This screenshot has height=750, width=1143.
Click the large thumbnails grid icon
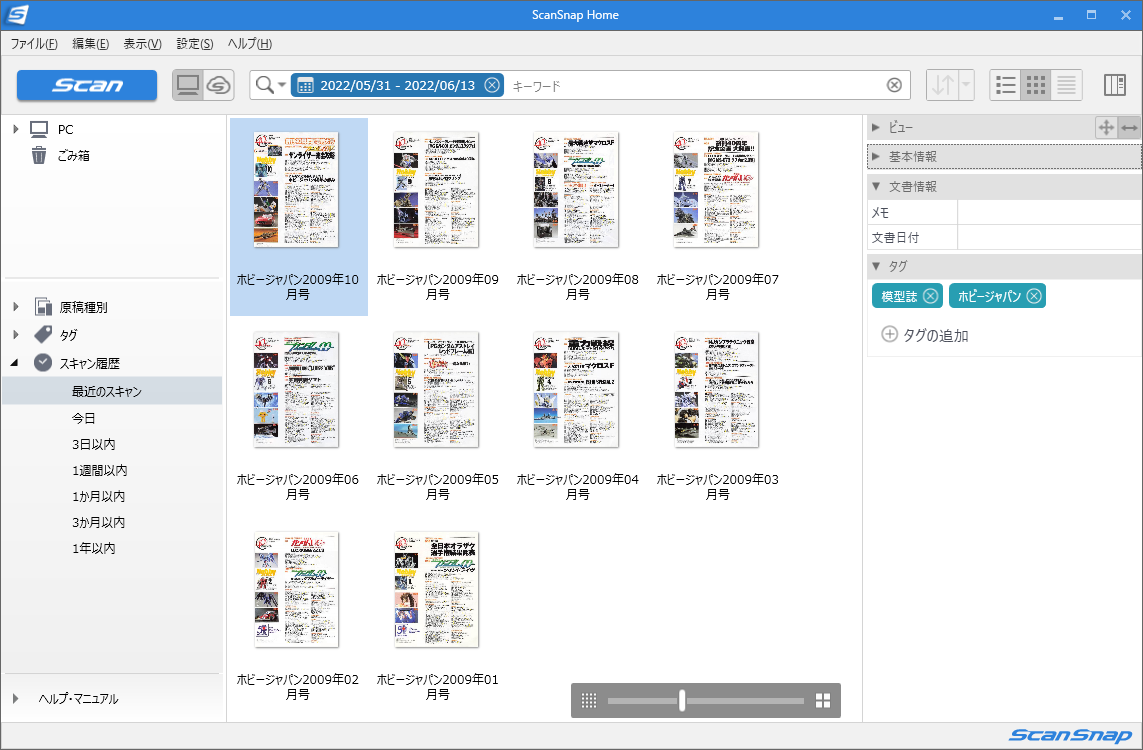(823, 700)
